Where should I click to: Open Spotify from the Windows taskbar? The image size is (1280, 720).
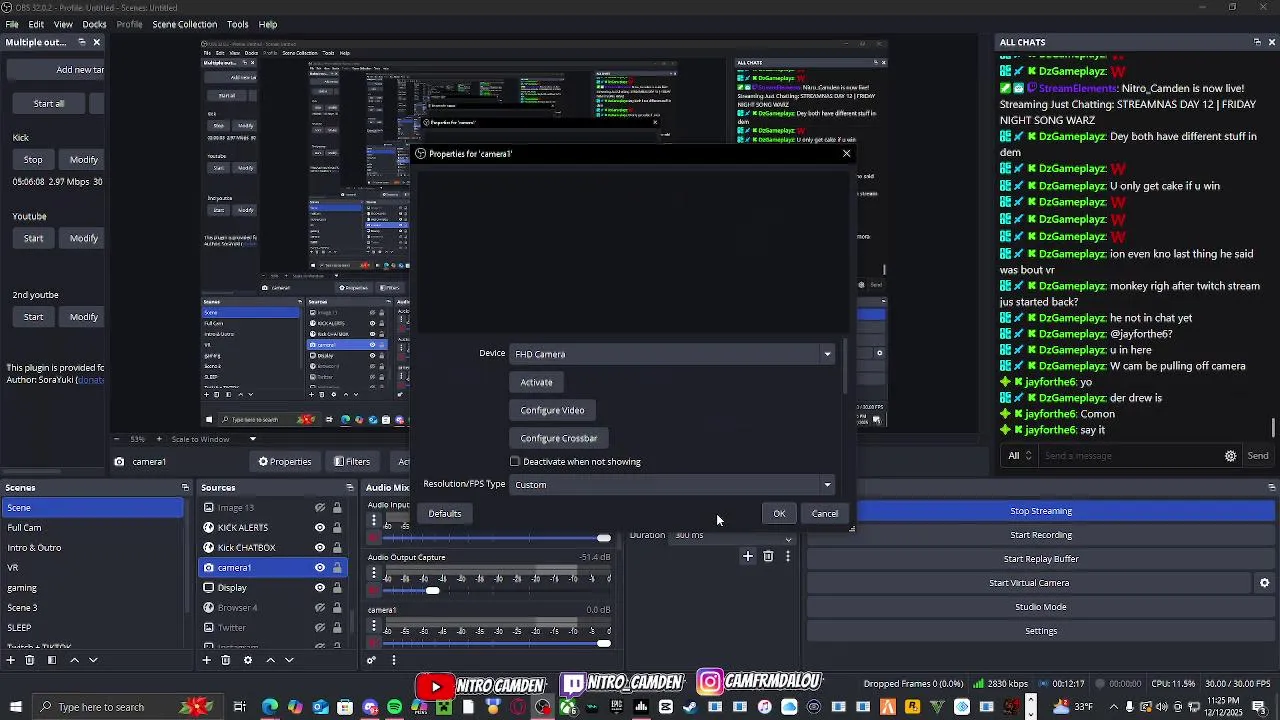click(394, 707)
